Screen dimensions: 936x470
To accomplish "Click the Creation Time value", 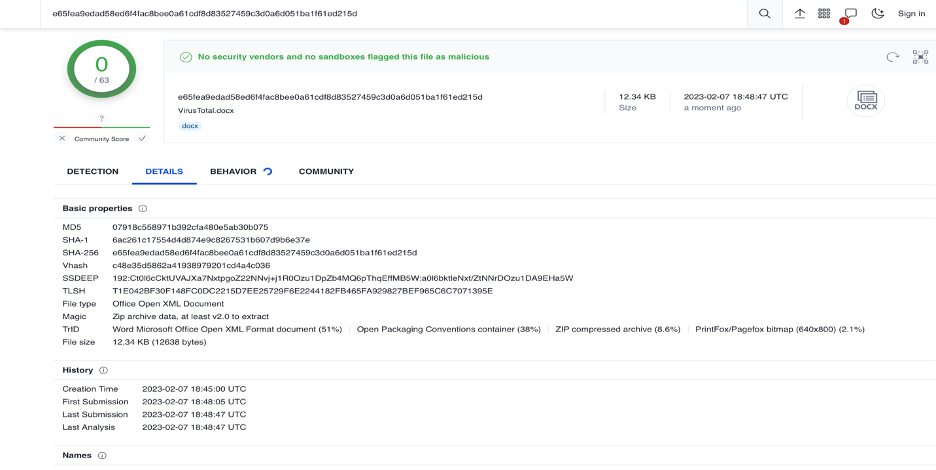I will click(194, 389).
